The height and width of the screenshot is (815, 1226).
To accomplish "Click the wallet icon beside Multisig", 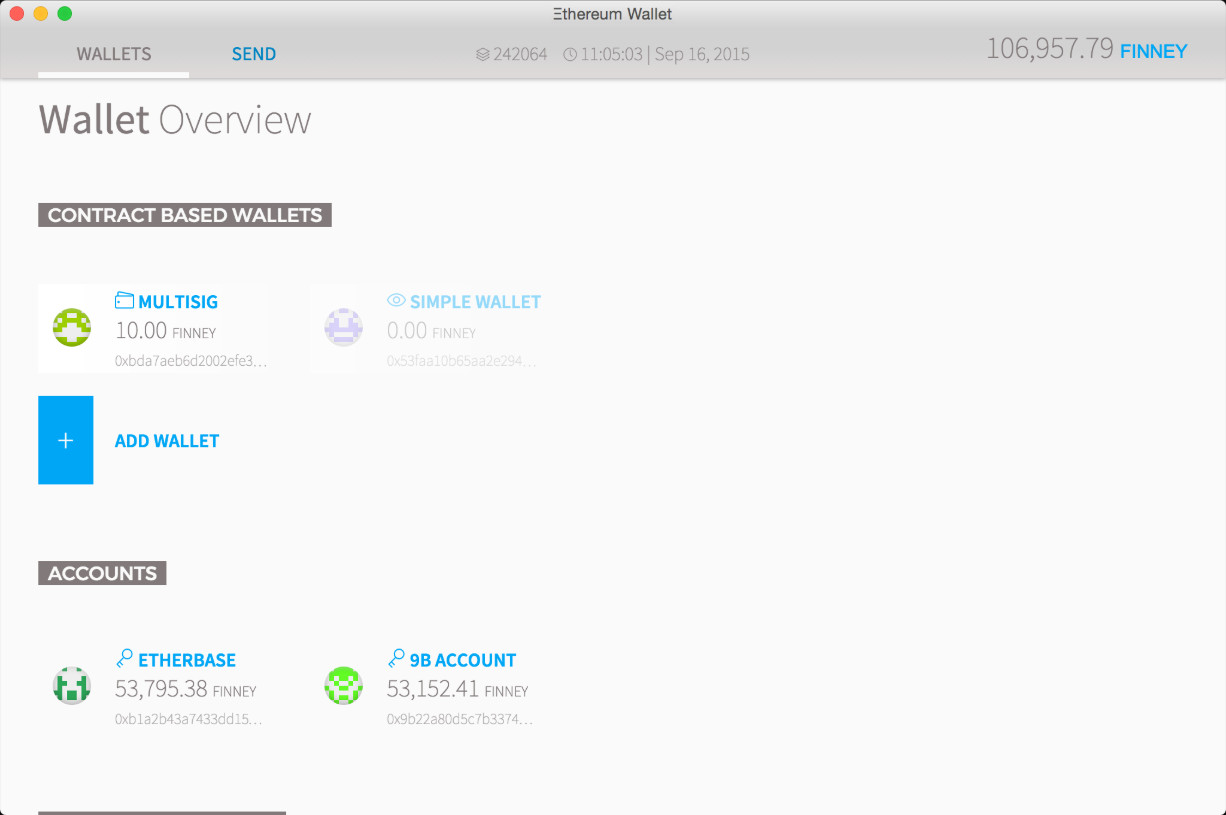I will click(124, 301).
